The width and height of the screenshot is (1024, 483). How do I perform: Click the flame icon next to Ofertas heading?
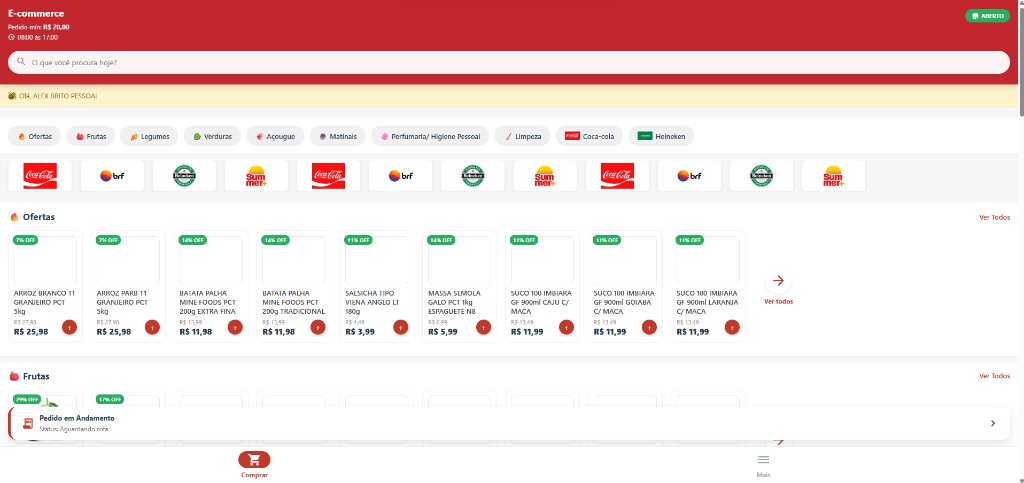14,217
